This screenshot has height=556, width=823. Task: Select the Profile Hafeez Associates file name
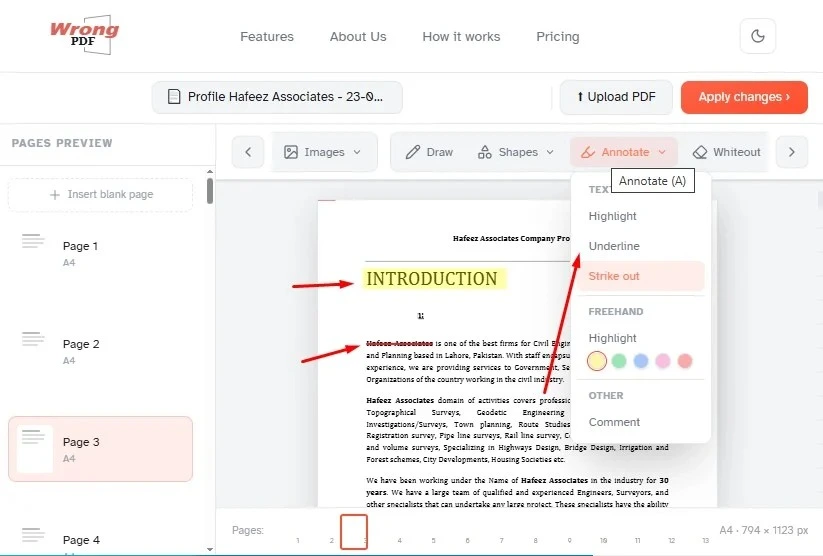pyautogui.click(x=285, y=97)
